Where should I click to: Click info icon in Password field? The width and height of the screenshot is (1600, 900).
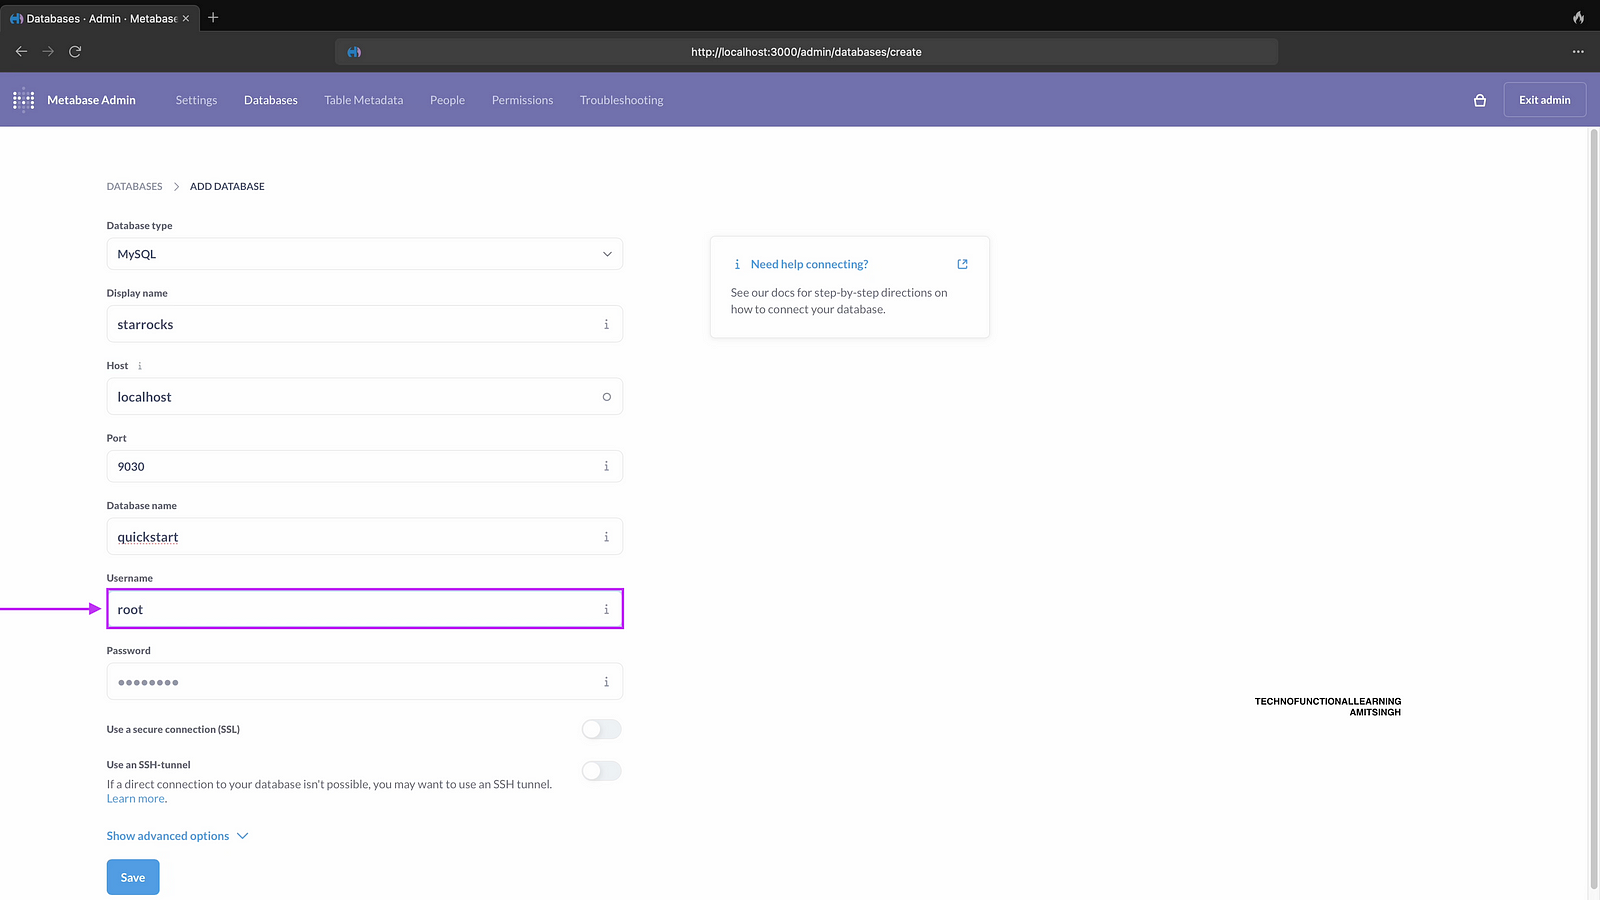(x=606, y=682)
